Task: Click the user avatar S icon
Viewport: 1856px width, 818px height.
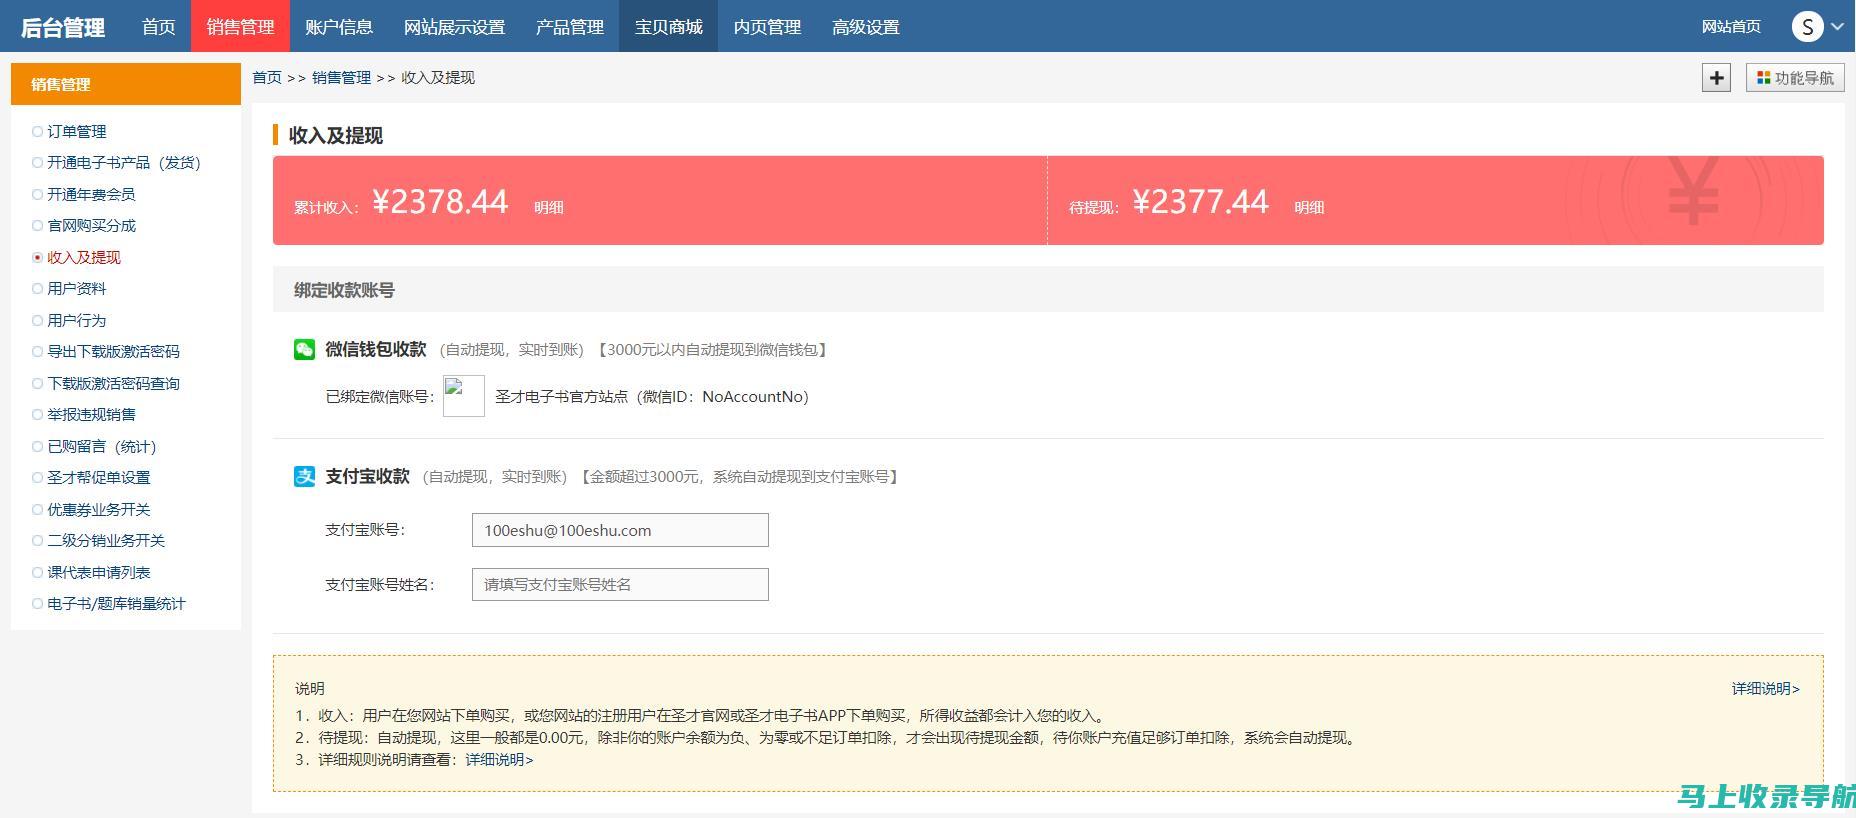Action: click(1807, 26)
